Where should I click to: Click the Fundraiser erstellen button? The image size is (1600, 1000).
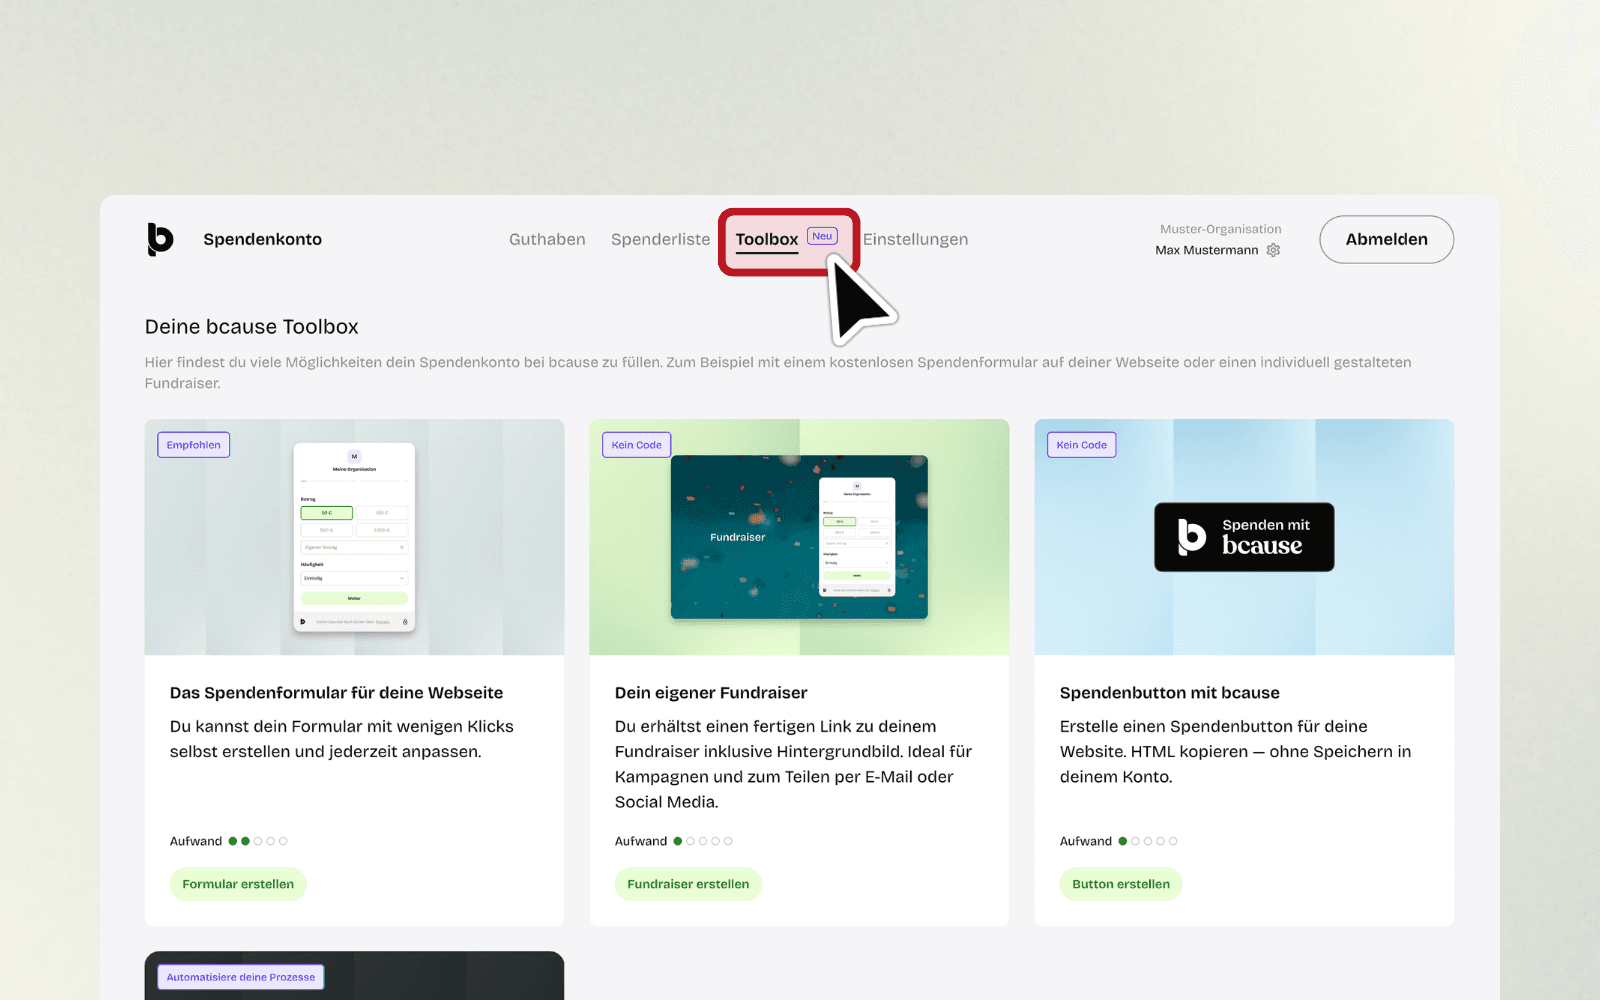[688, 884]
